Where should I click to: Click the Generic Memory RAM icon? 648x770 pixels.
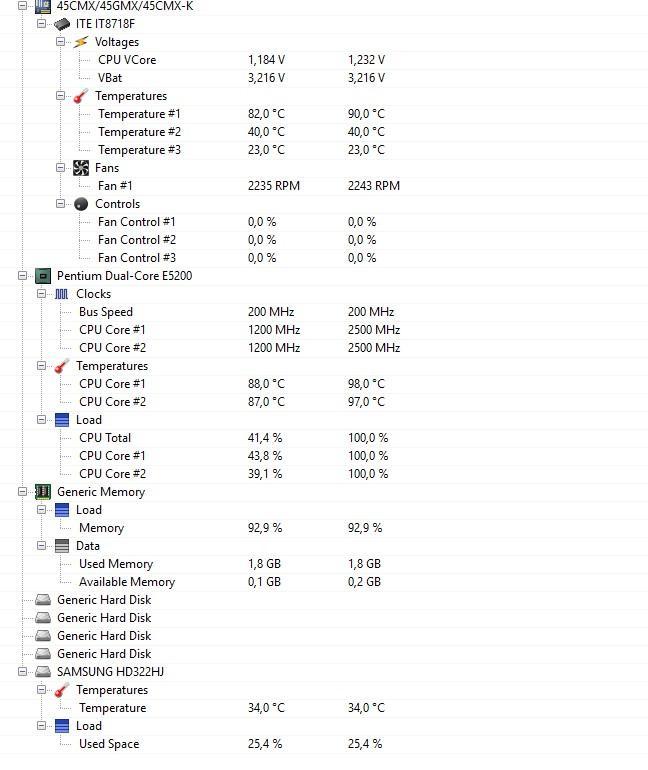[43, 492]
